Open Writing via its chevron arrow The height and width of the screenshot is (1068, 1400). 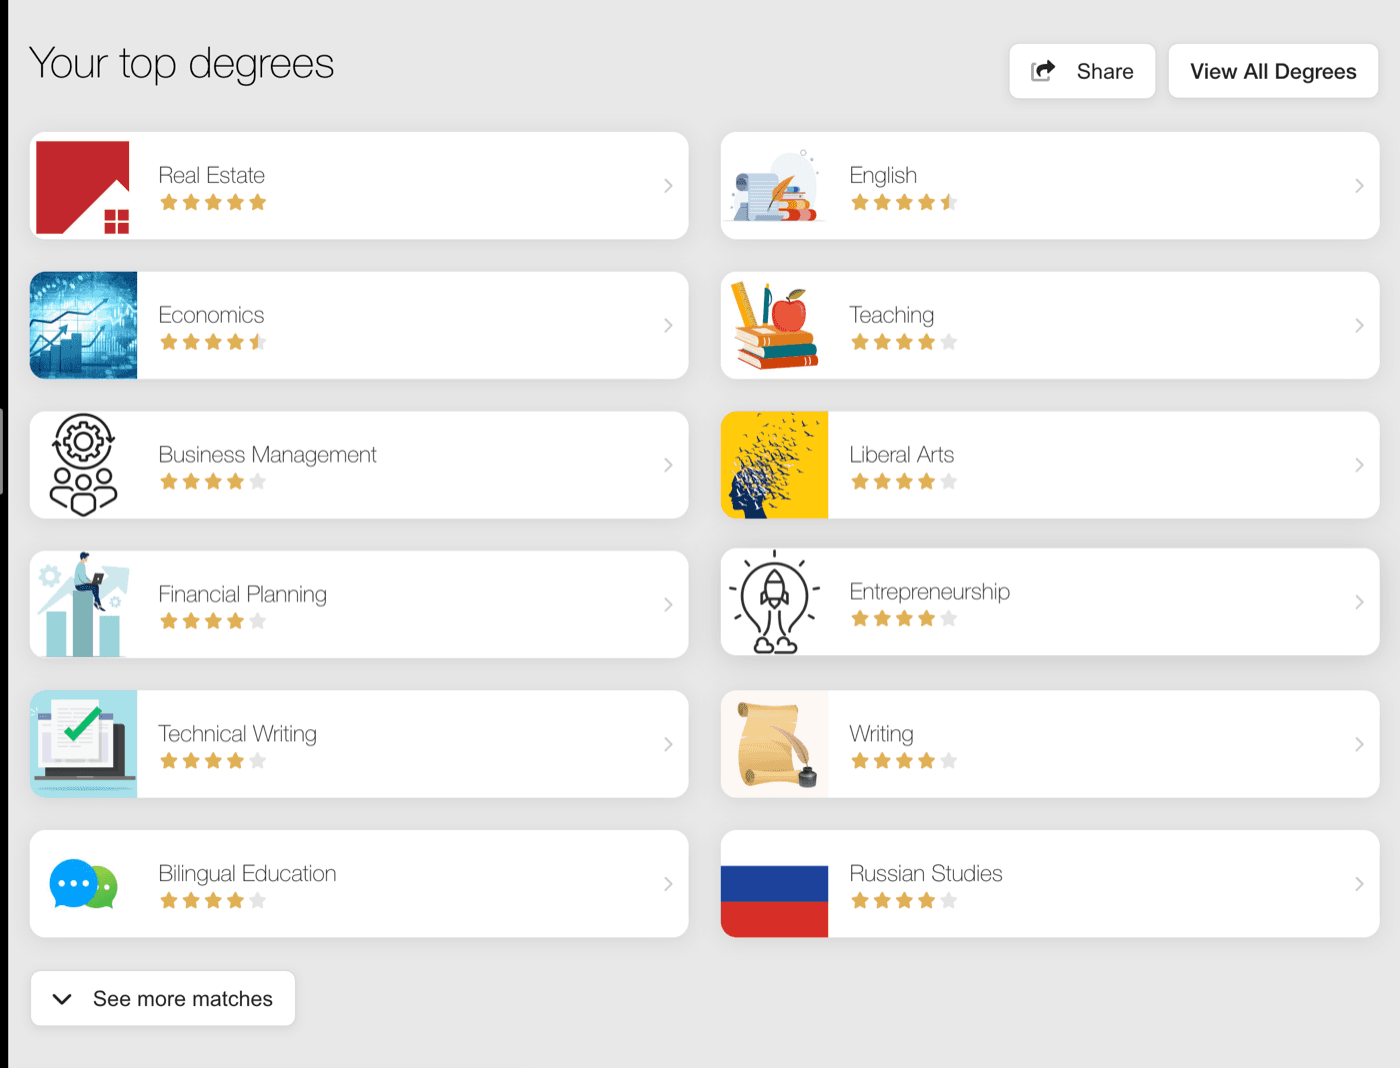1359,744
